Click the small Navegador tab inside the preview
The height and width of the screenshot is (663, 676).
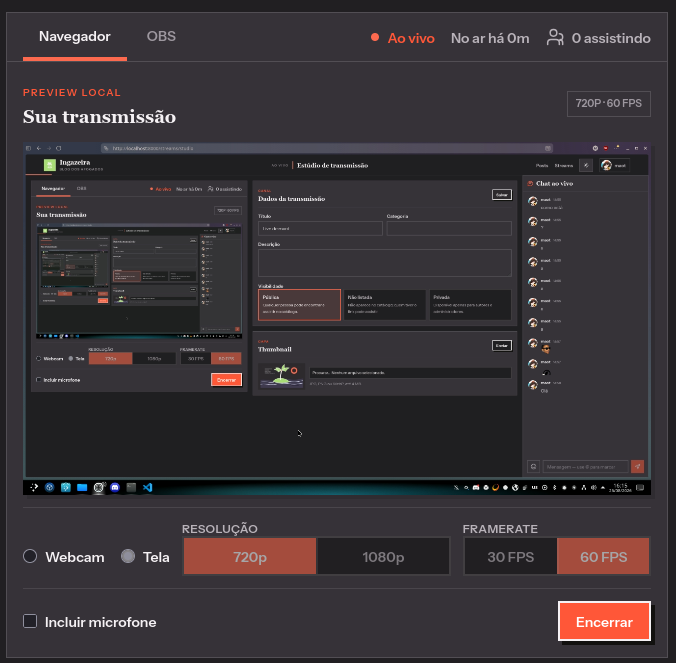tap(53, 188)
